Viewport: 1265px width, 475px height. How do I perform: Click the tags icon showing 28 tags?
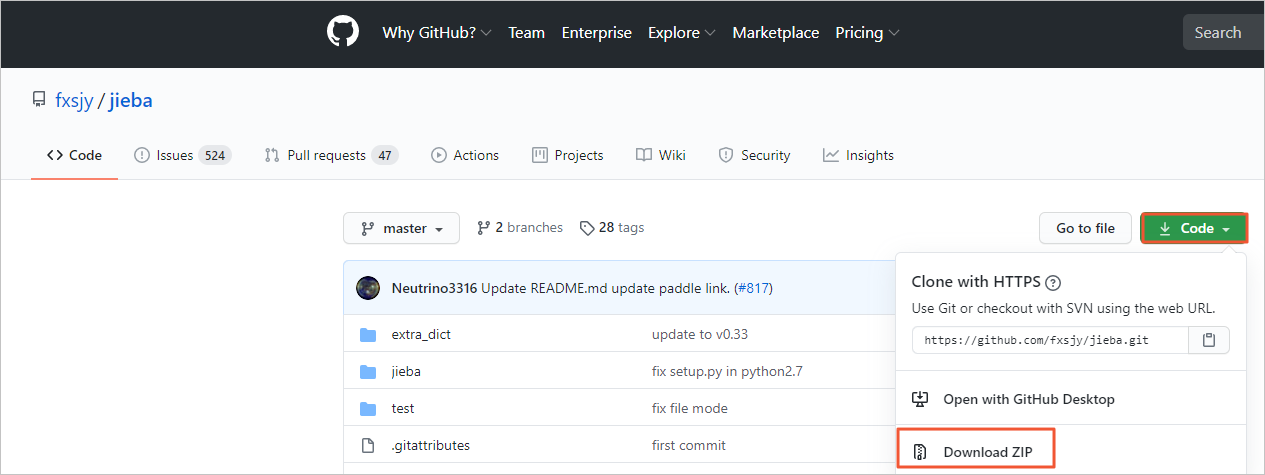(587, 228)
